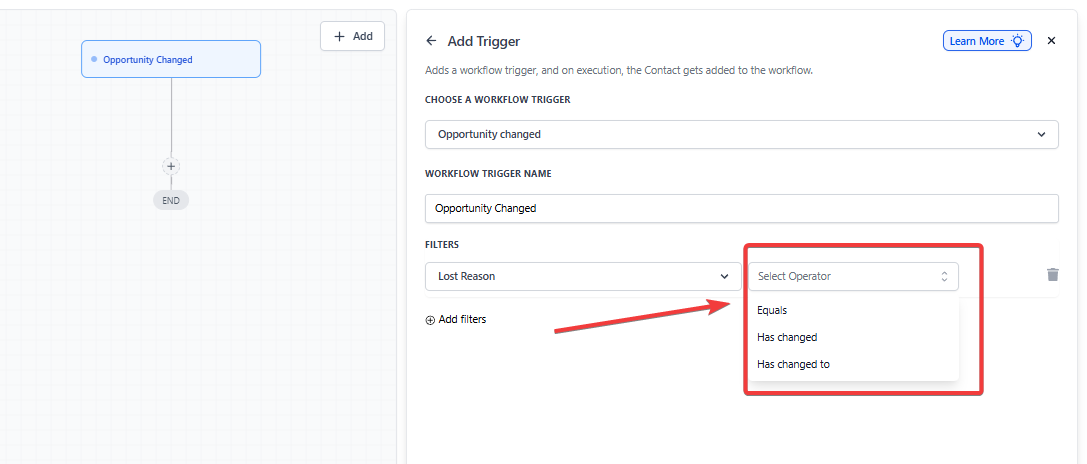Click the lightbulb icon in Learn More
Viewport: 1087px width, 464px height.
pos(1018,41)
